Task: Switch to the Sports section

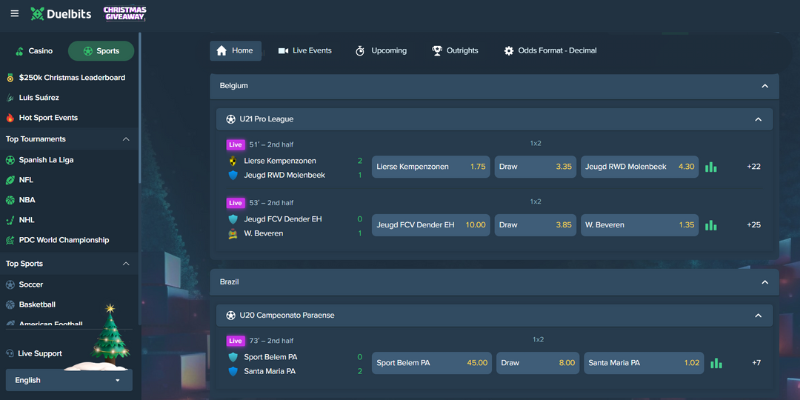Action: click(101, 51)
